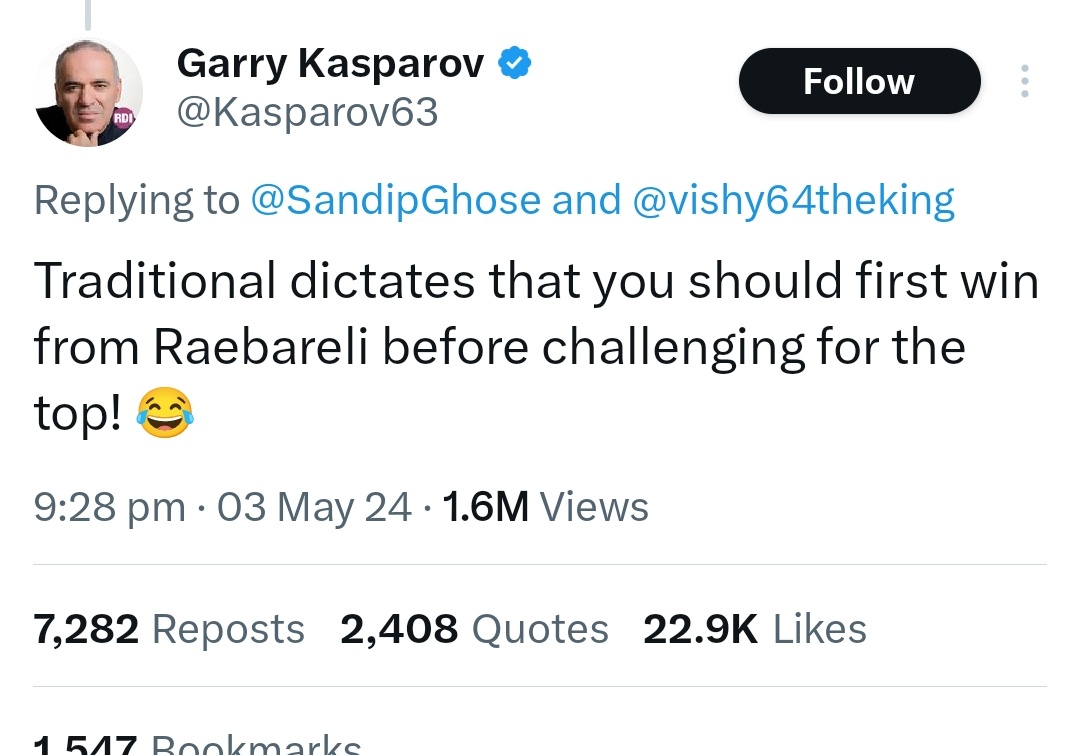
Task: Click the blue verified badge
Action: 514,64
